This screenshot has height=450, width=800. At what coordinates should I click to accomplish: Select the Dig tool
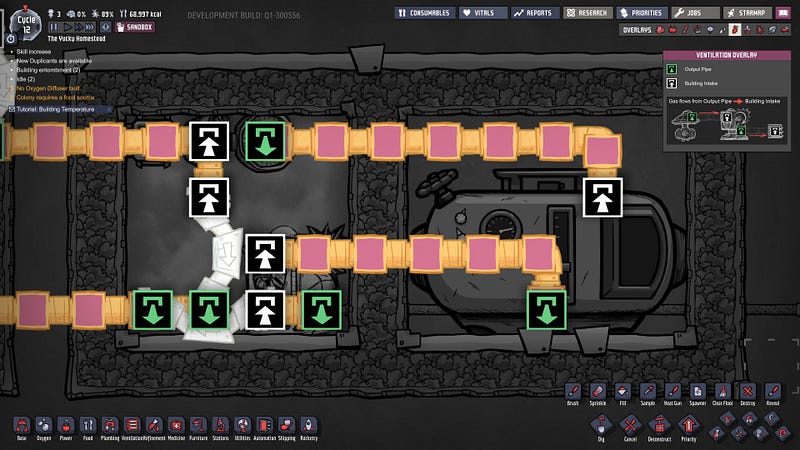(x=601, y=425)
